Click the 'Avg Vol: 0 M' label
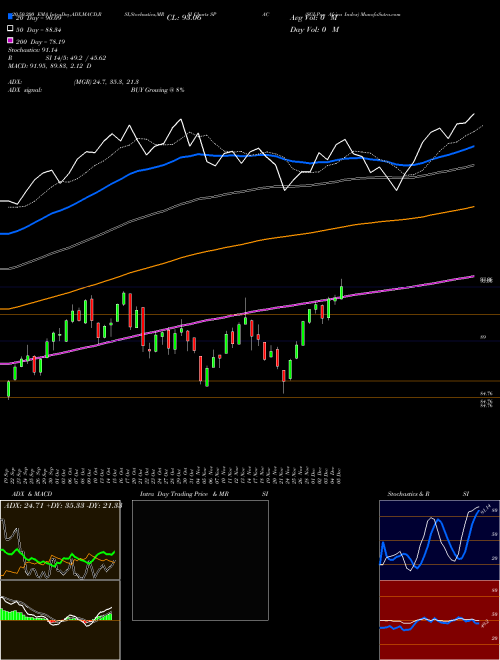The image size is (500, 660). pos(314,18)
